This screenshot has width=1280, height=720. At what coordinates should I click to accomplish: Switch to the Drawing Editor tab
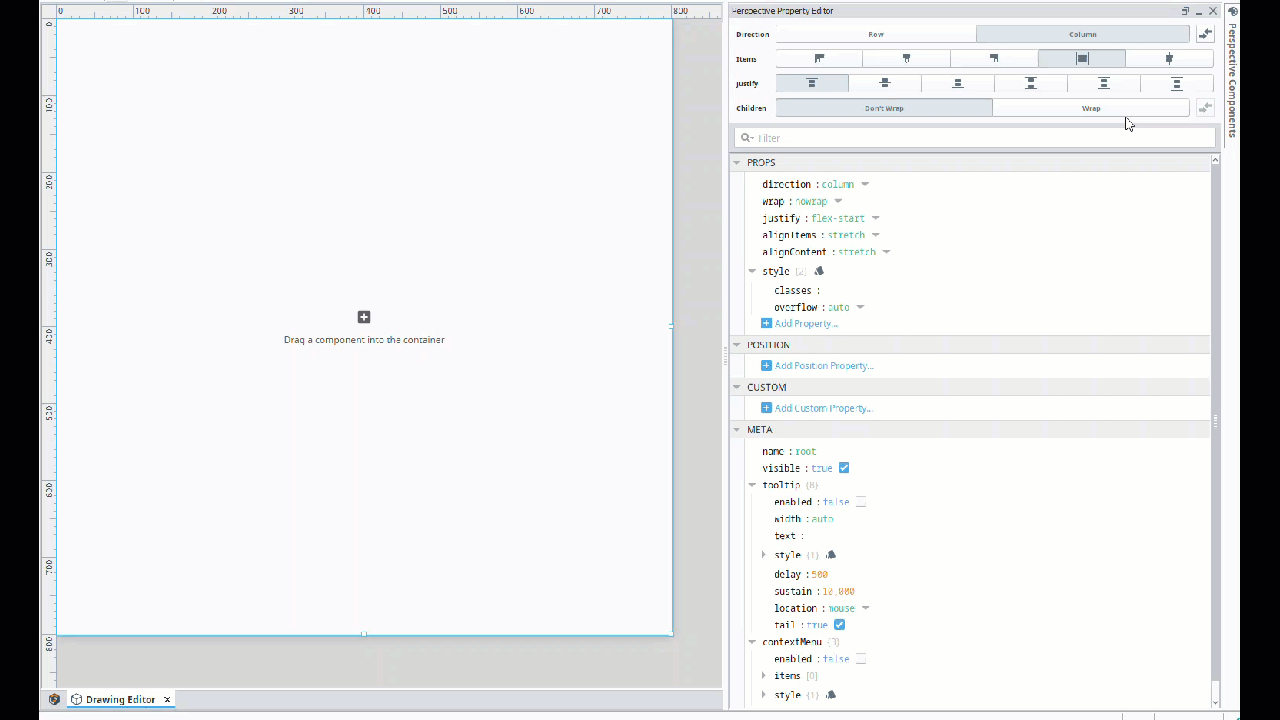coord(120,699)
